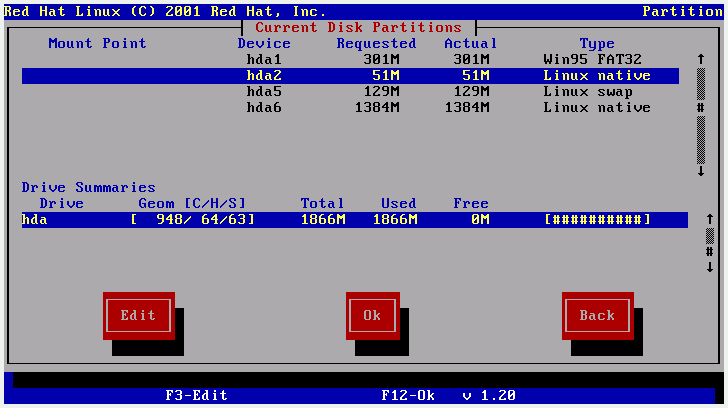Click the Actual column header
Screen dimensions: 728x408
coord(471,44)
